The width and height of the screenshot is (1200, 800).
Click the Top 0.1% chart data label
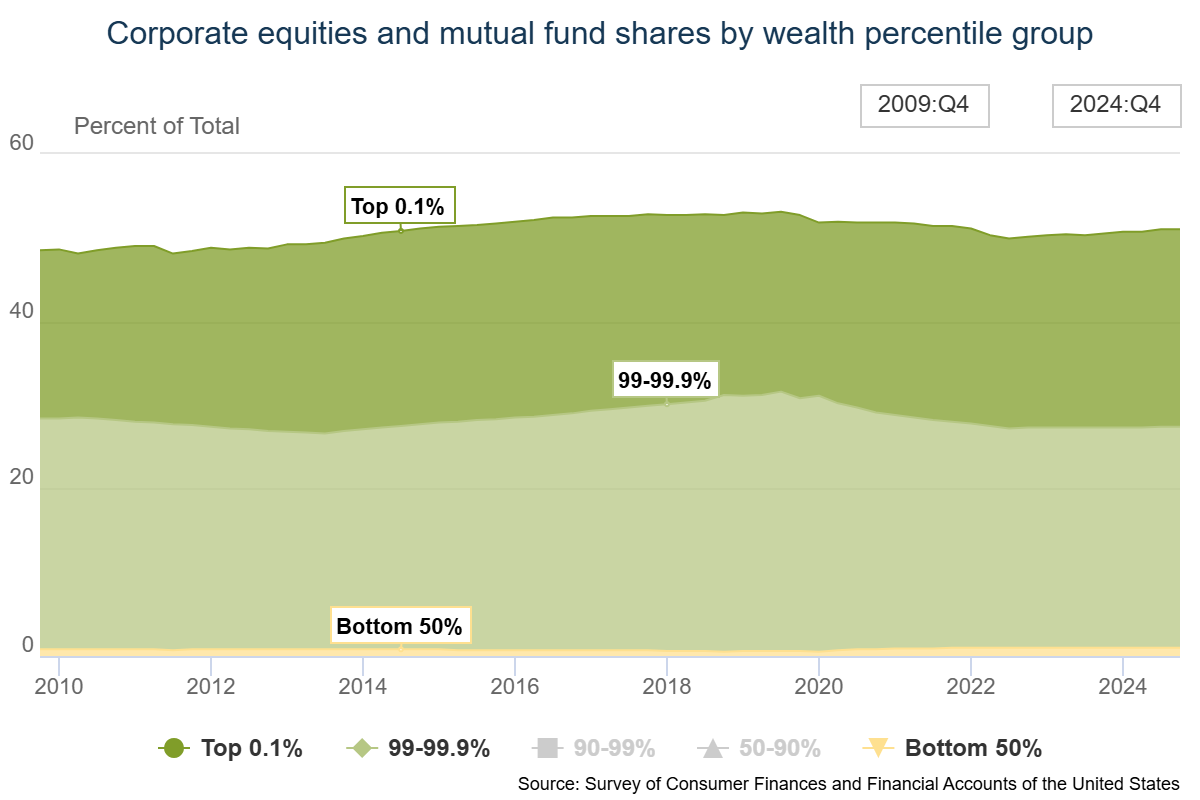coord(399,206)
